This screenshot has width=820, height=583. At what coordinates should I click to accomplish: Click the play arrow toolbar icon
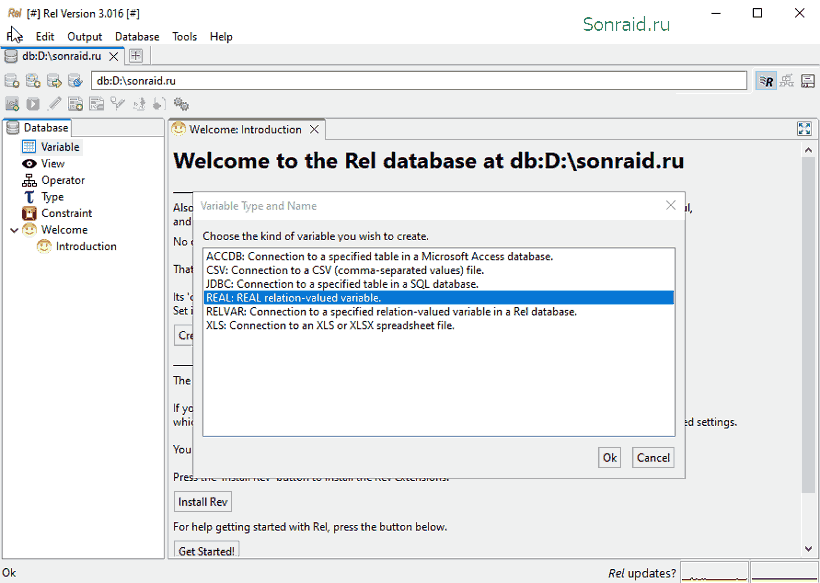pyautogui.click(x=33, y=104)
